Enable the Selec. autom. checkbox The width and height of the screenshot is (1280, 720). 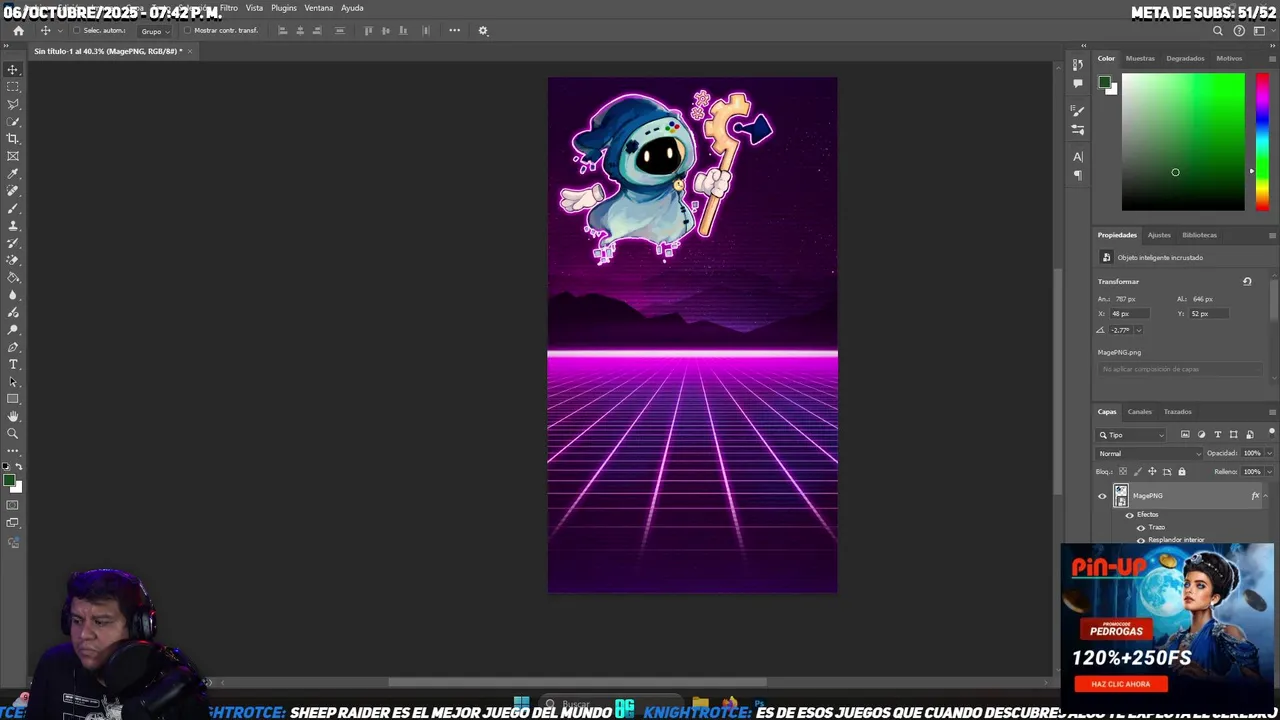click(x=76, y=31)
